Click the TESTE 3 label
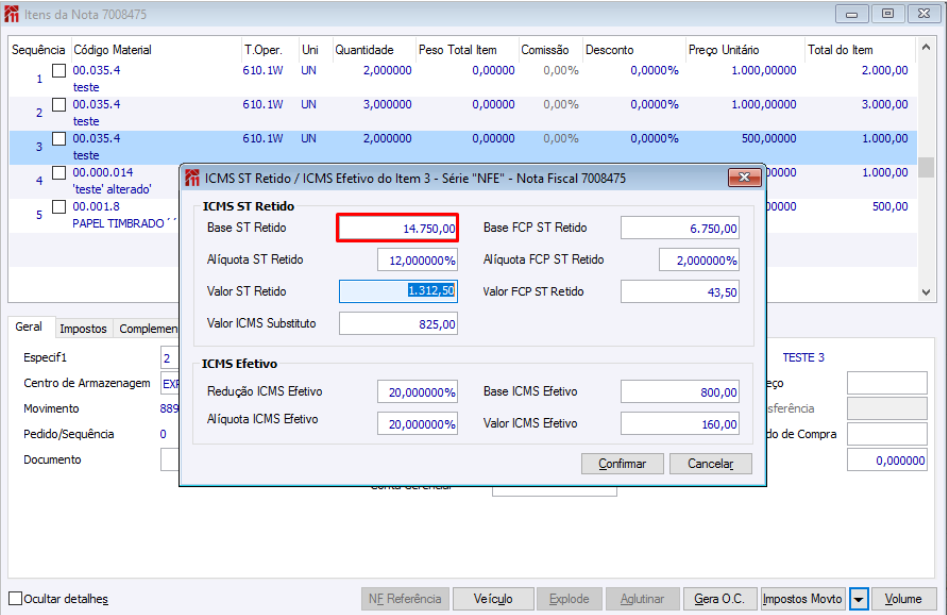Viewport: 947px width, 615px height. (x=803, y=358)
